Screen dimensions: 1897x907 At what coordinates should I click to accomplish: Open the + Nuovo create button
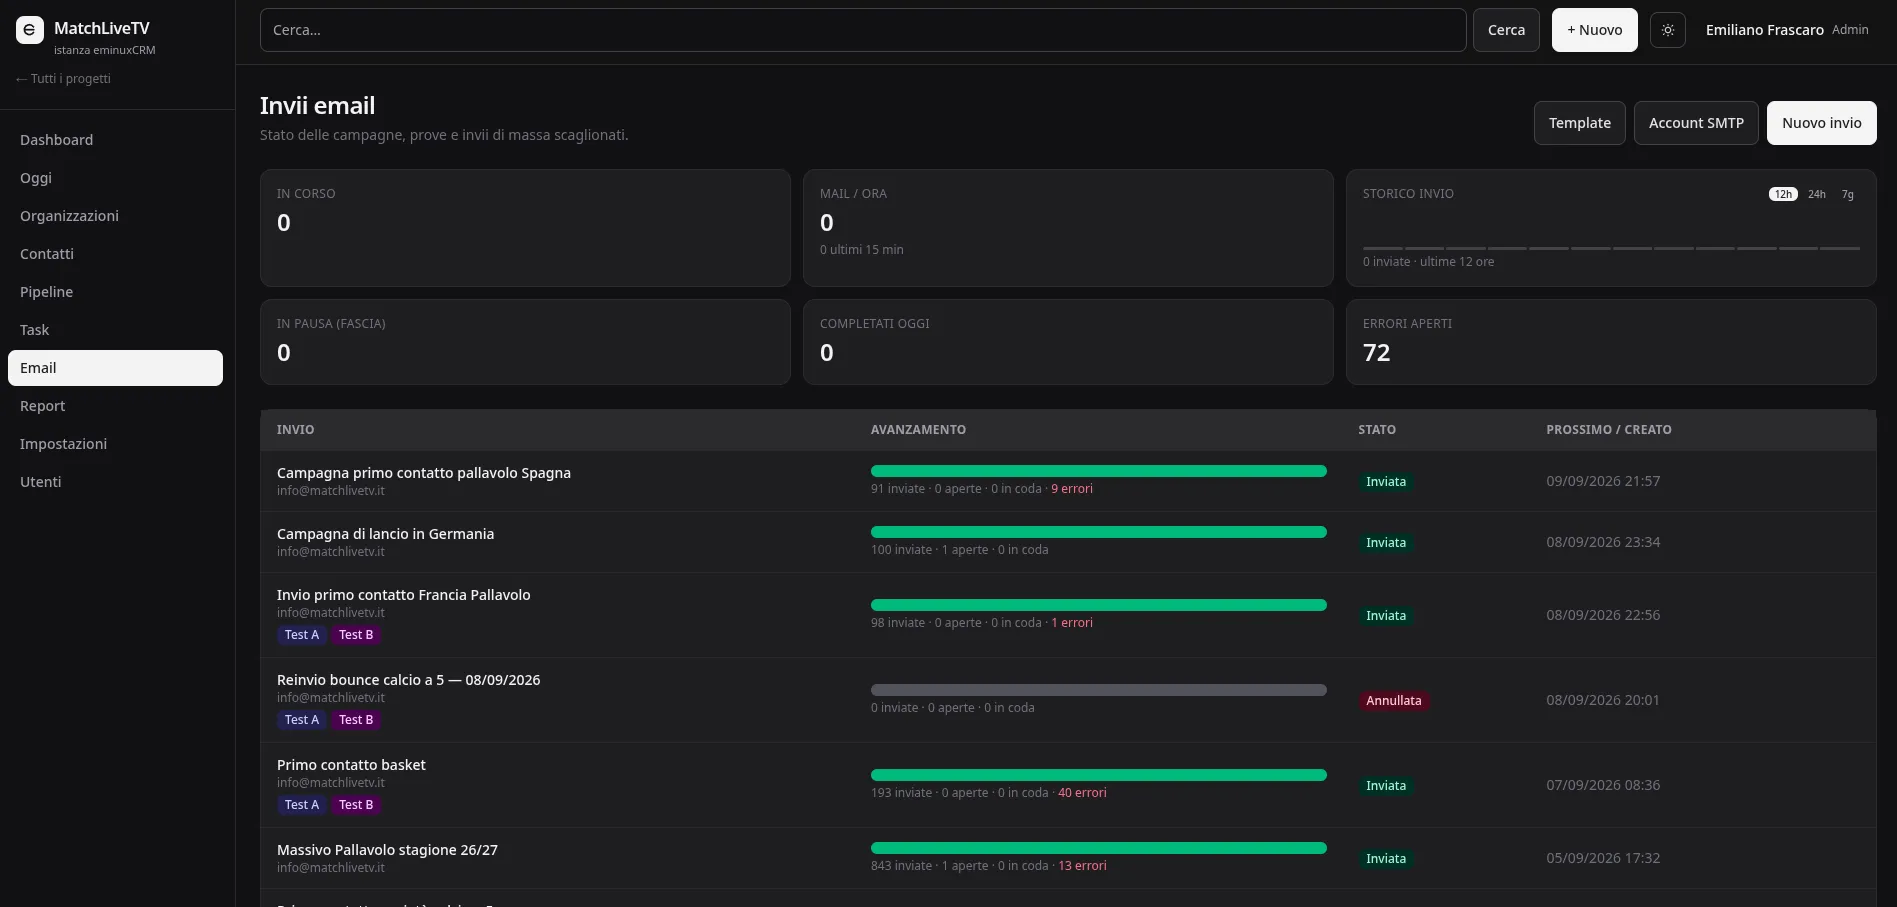[x=1595, y=30]
